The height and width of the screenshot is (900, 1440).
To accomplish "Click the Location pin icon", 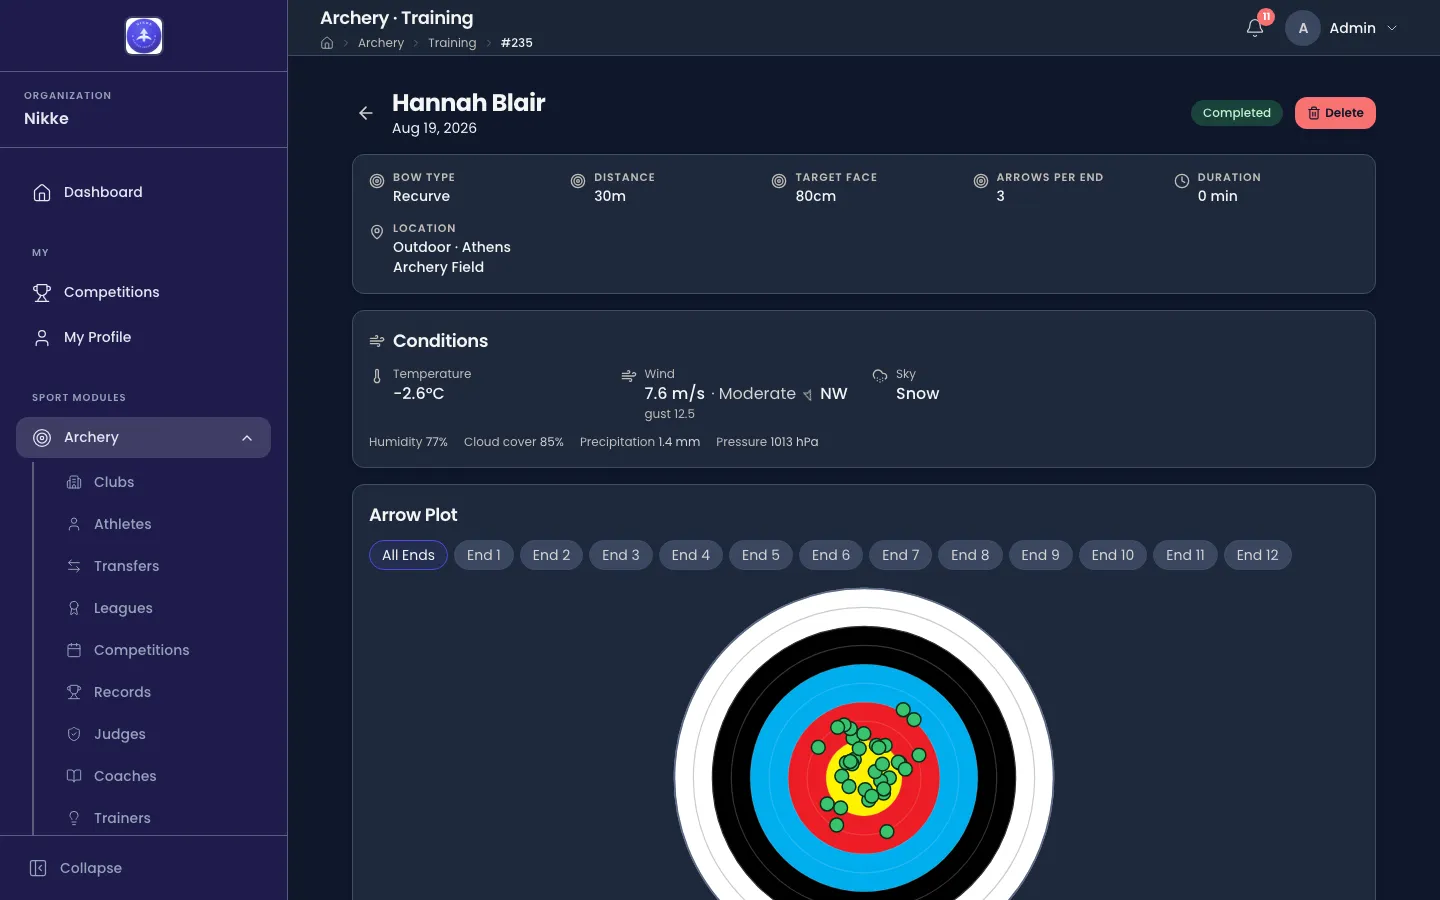I will pyautogui.click(x=377, y=232).
